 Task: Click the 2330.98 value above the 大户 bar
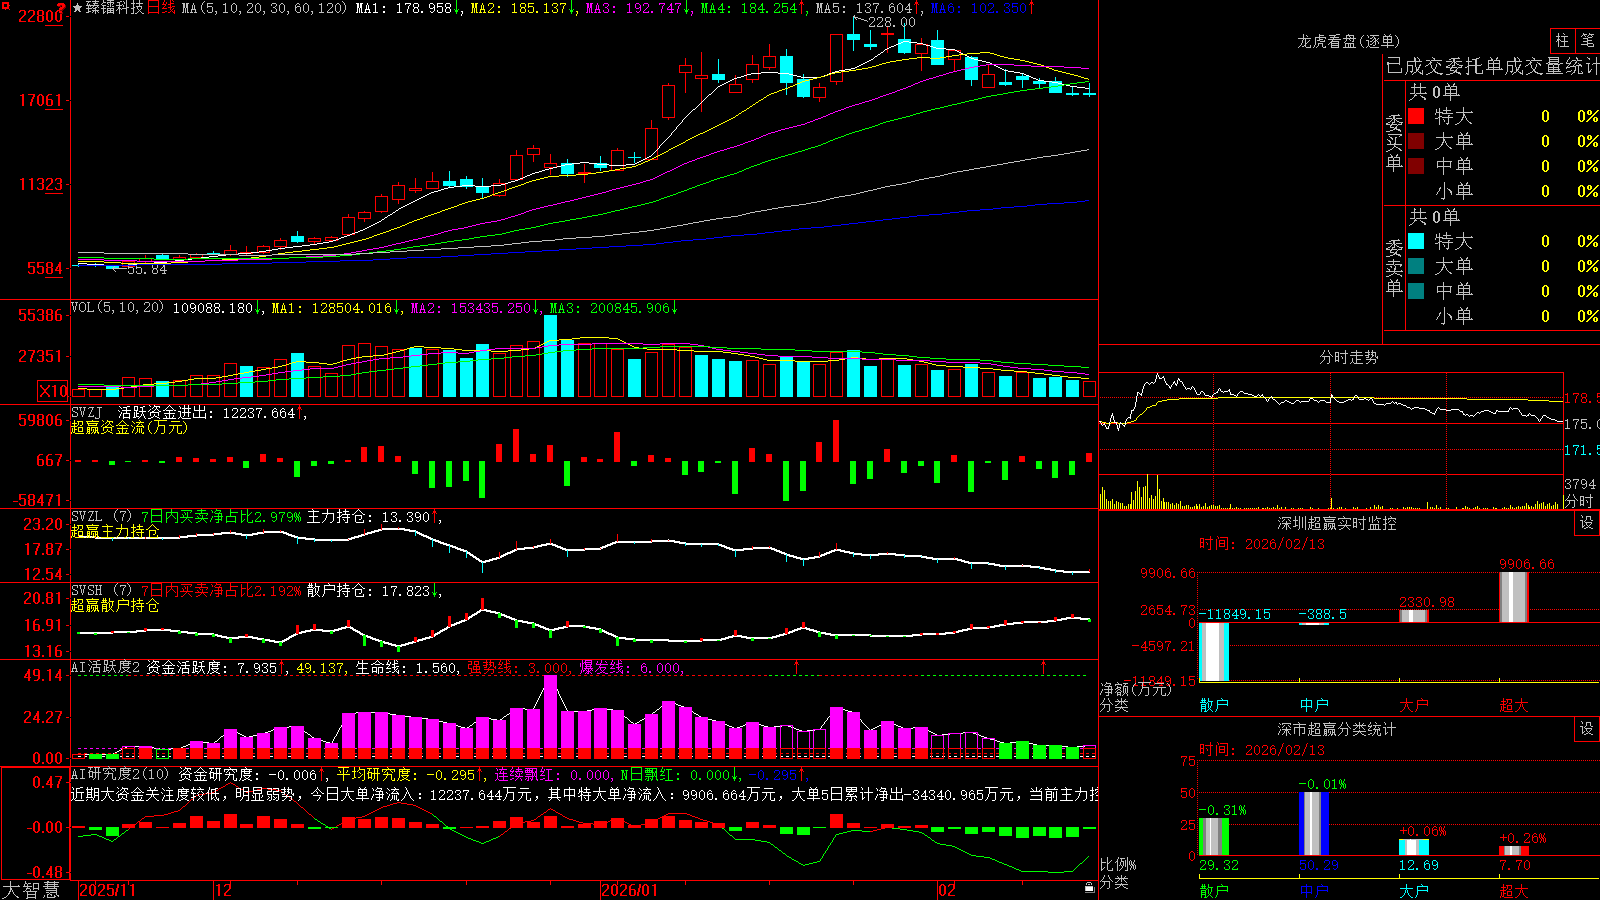[x=1427, y=602]
